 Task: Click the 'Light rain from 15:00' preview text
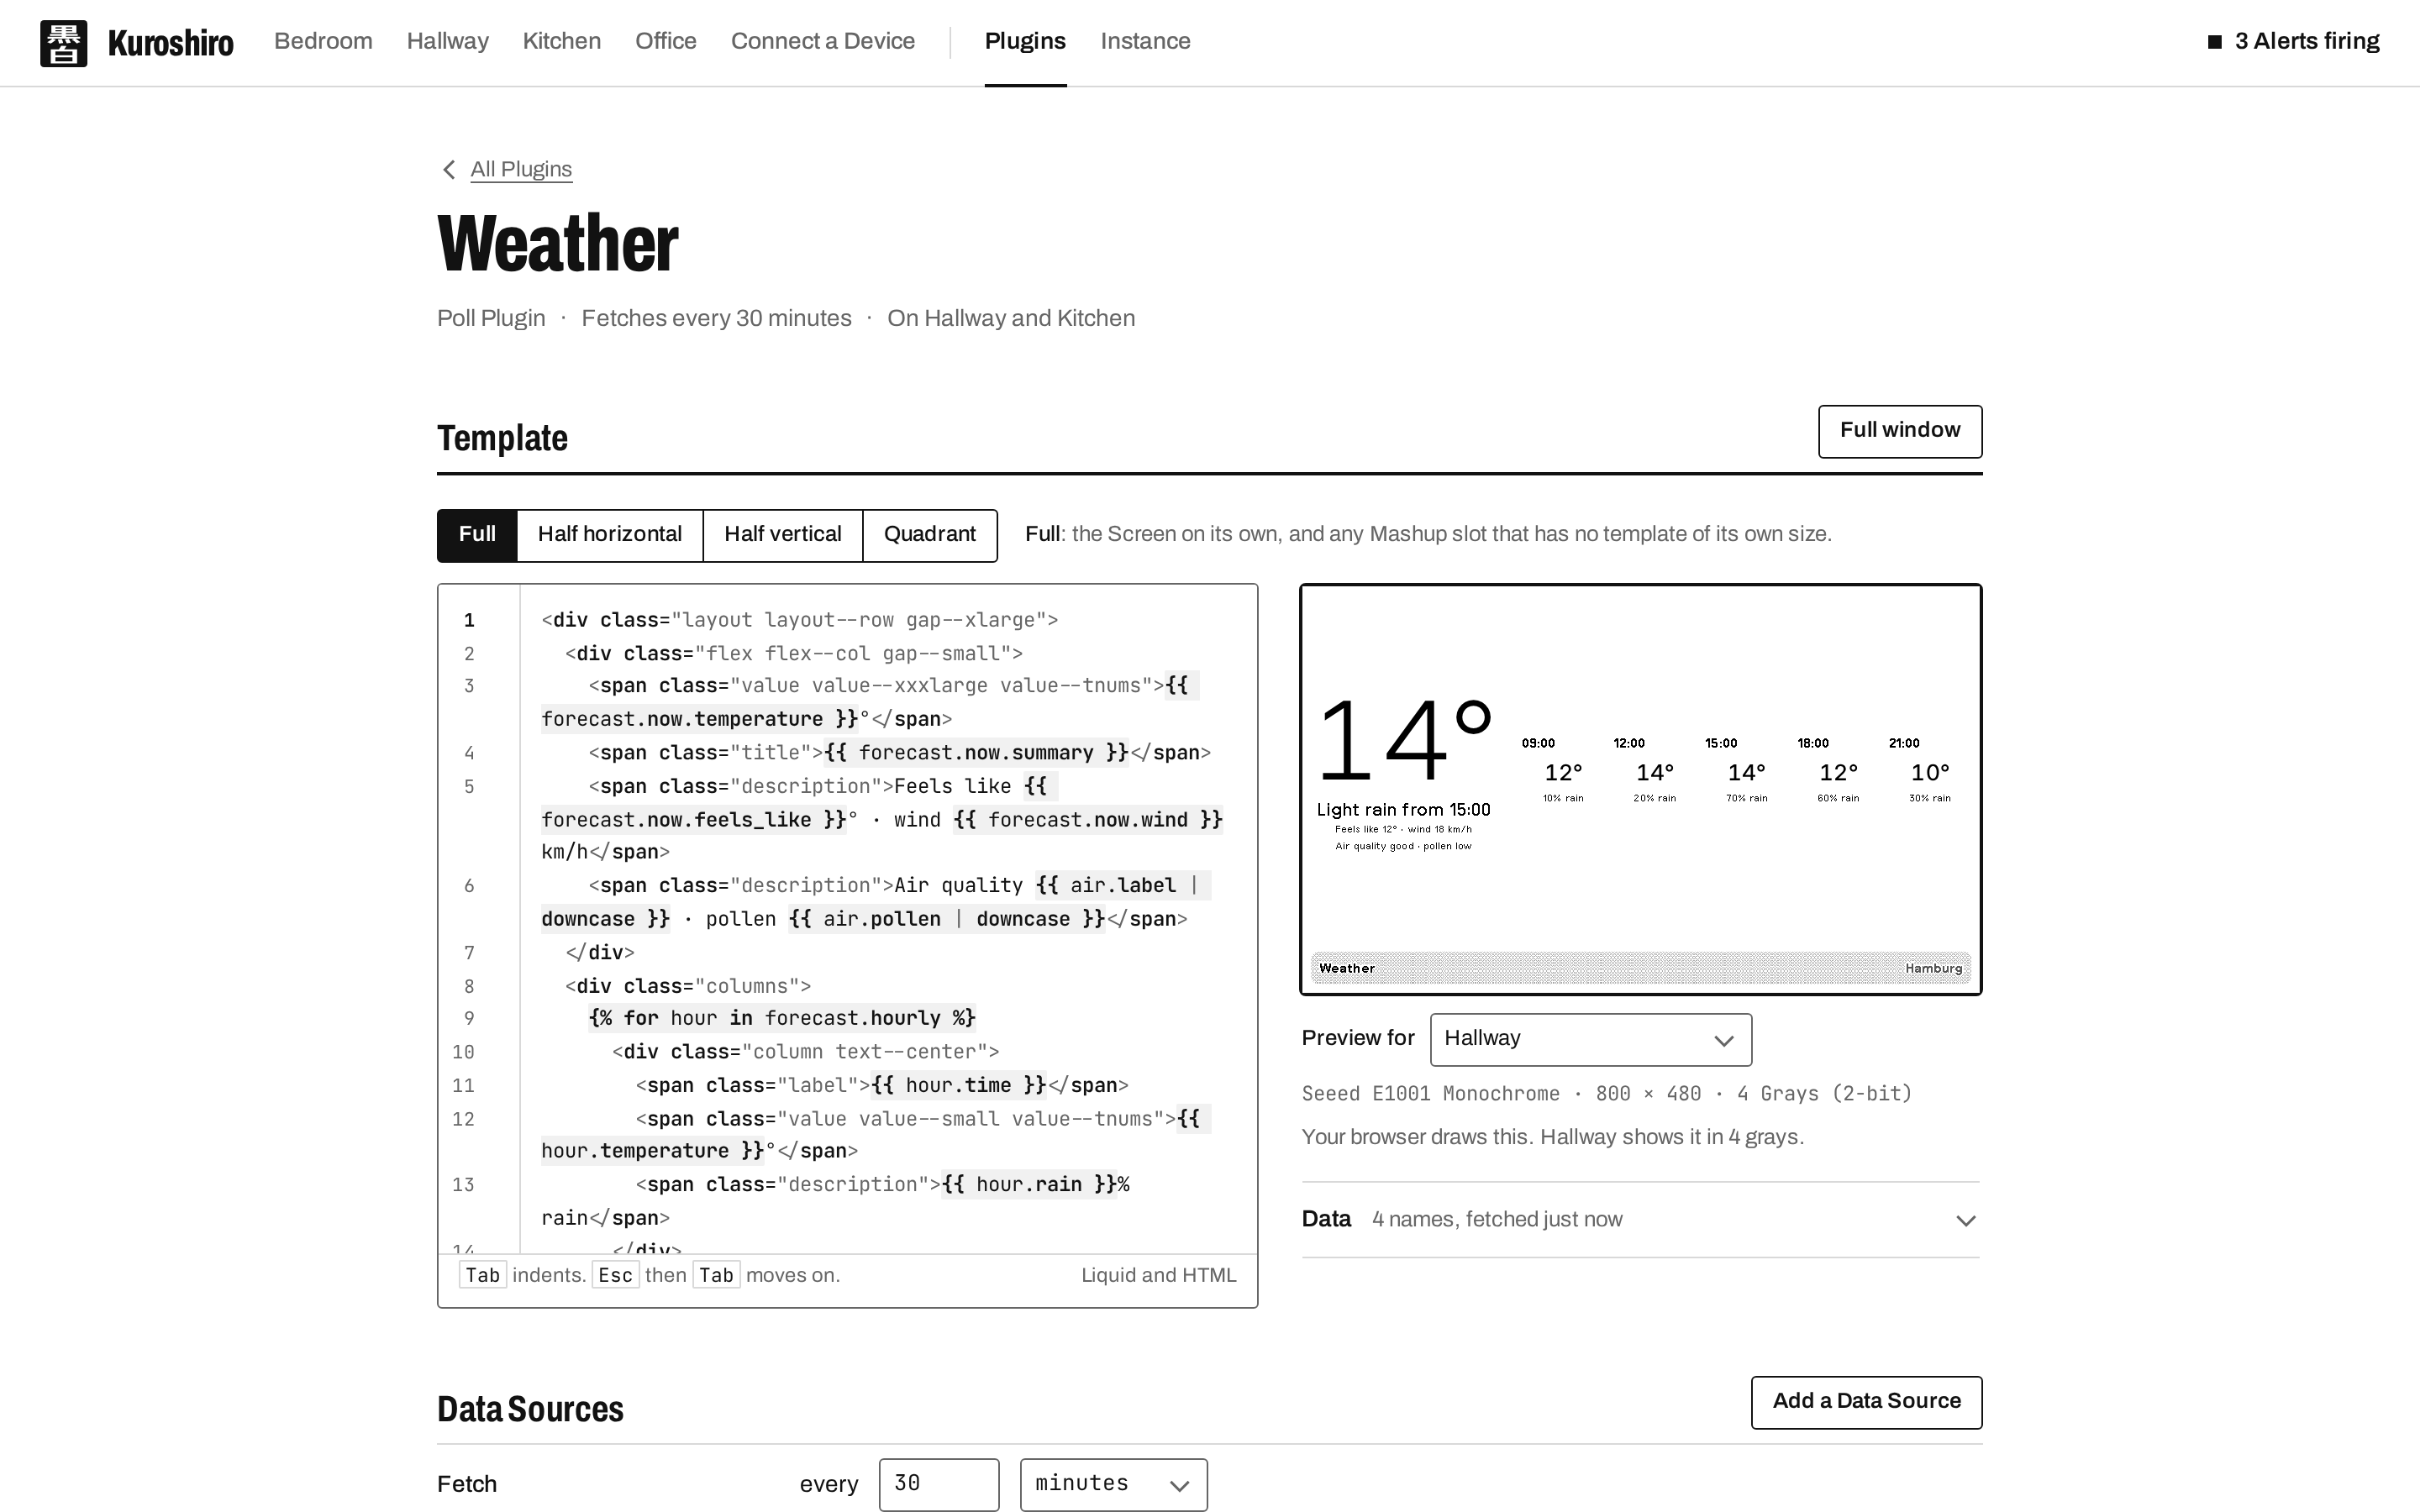point(1403,810)
